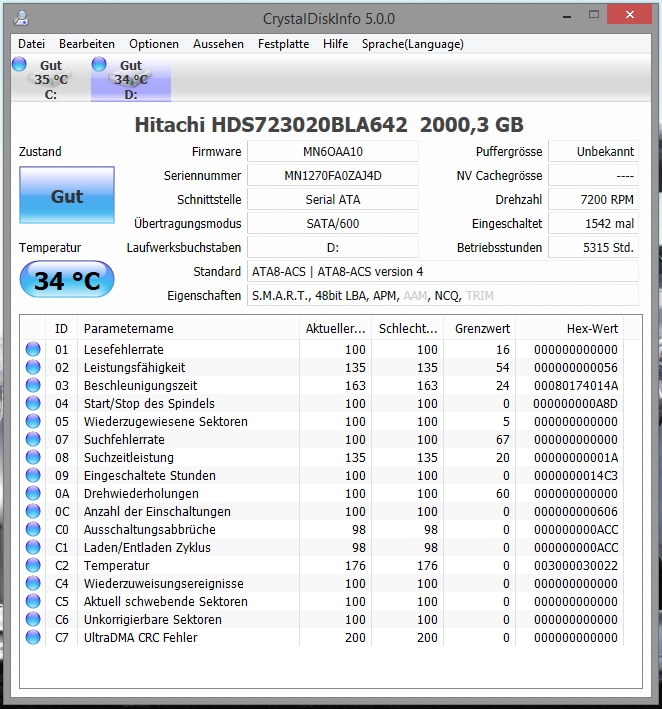Click the 34 °C temperature indicator
This screenshot has height=709, width=662.
(x=67, y=279)
